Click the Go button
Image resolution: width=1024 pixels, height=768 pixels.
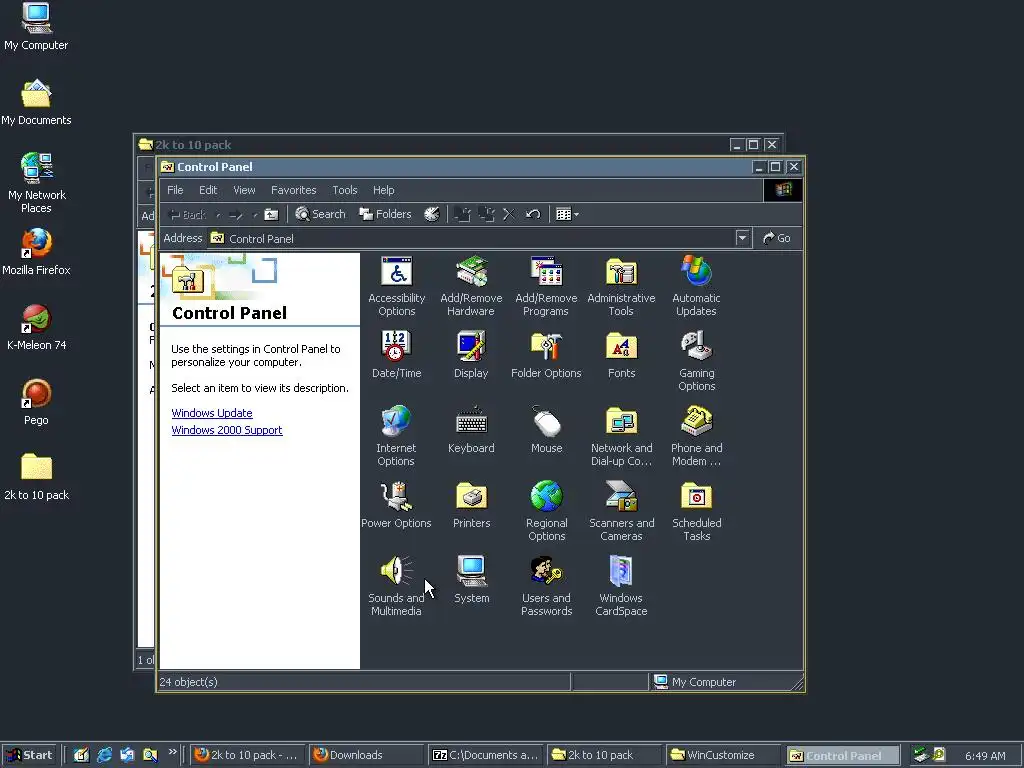[x=777, y=238]
